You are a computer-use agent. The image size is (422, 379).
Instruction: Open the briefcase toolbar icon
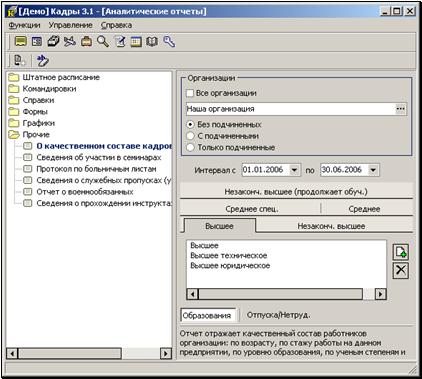(86, 42)
